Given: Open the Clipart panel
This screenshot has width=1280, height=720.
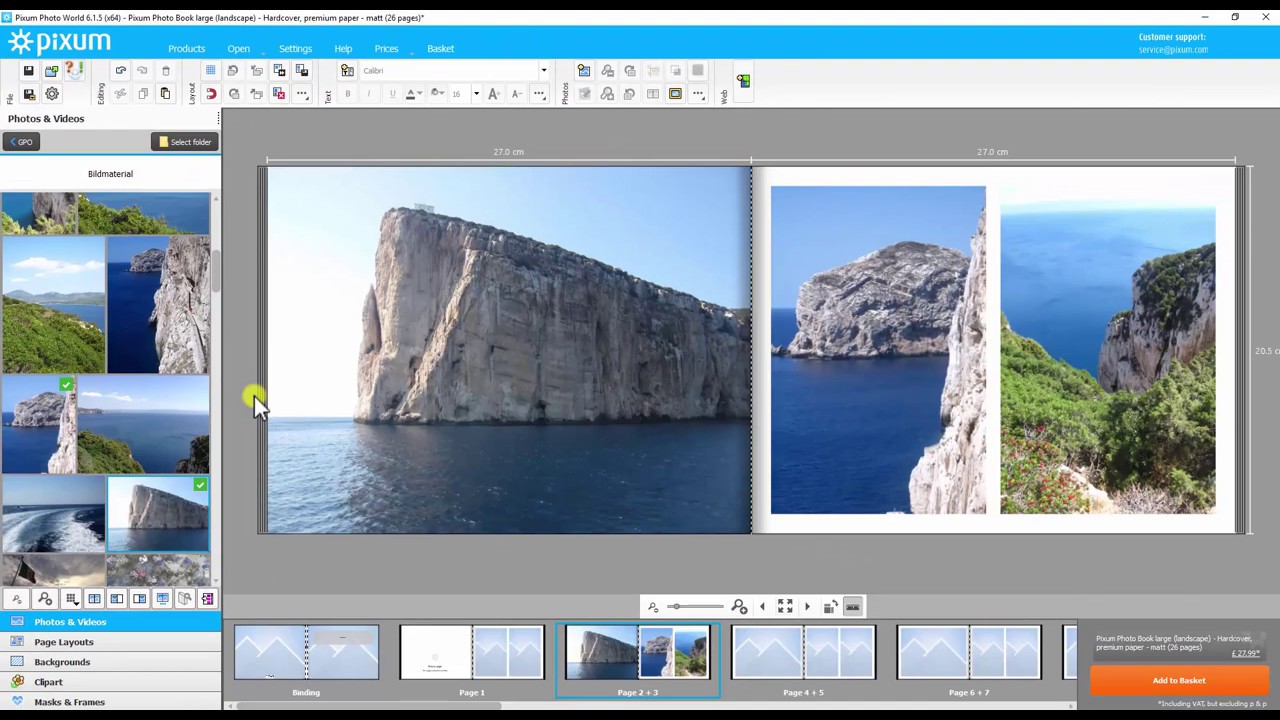Looking at the screenshot, I should [110, 682].
